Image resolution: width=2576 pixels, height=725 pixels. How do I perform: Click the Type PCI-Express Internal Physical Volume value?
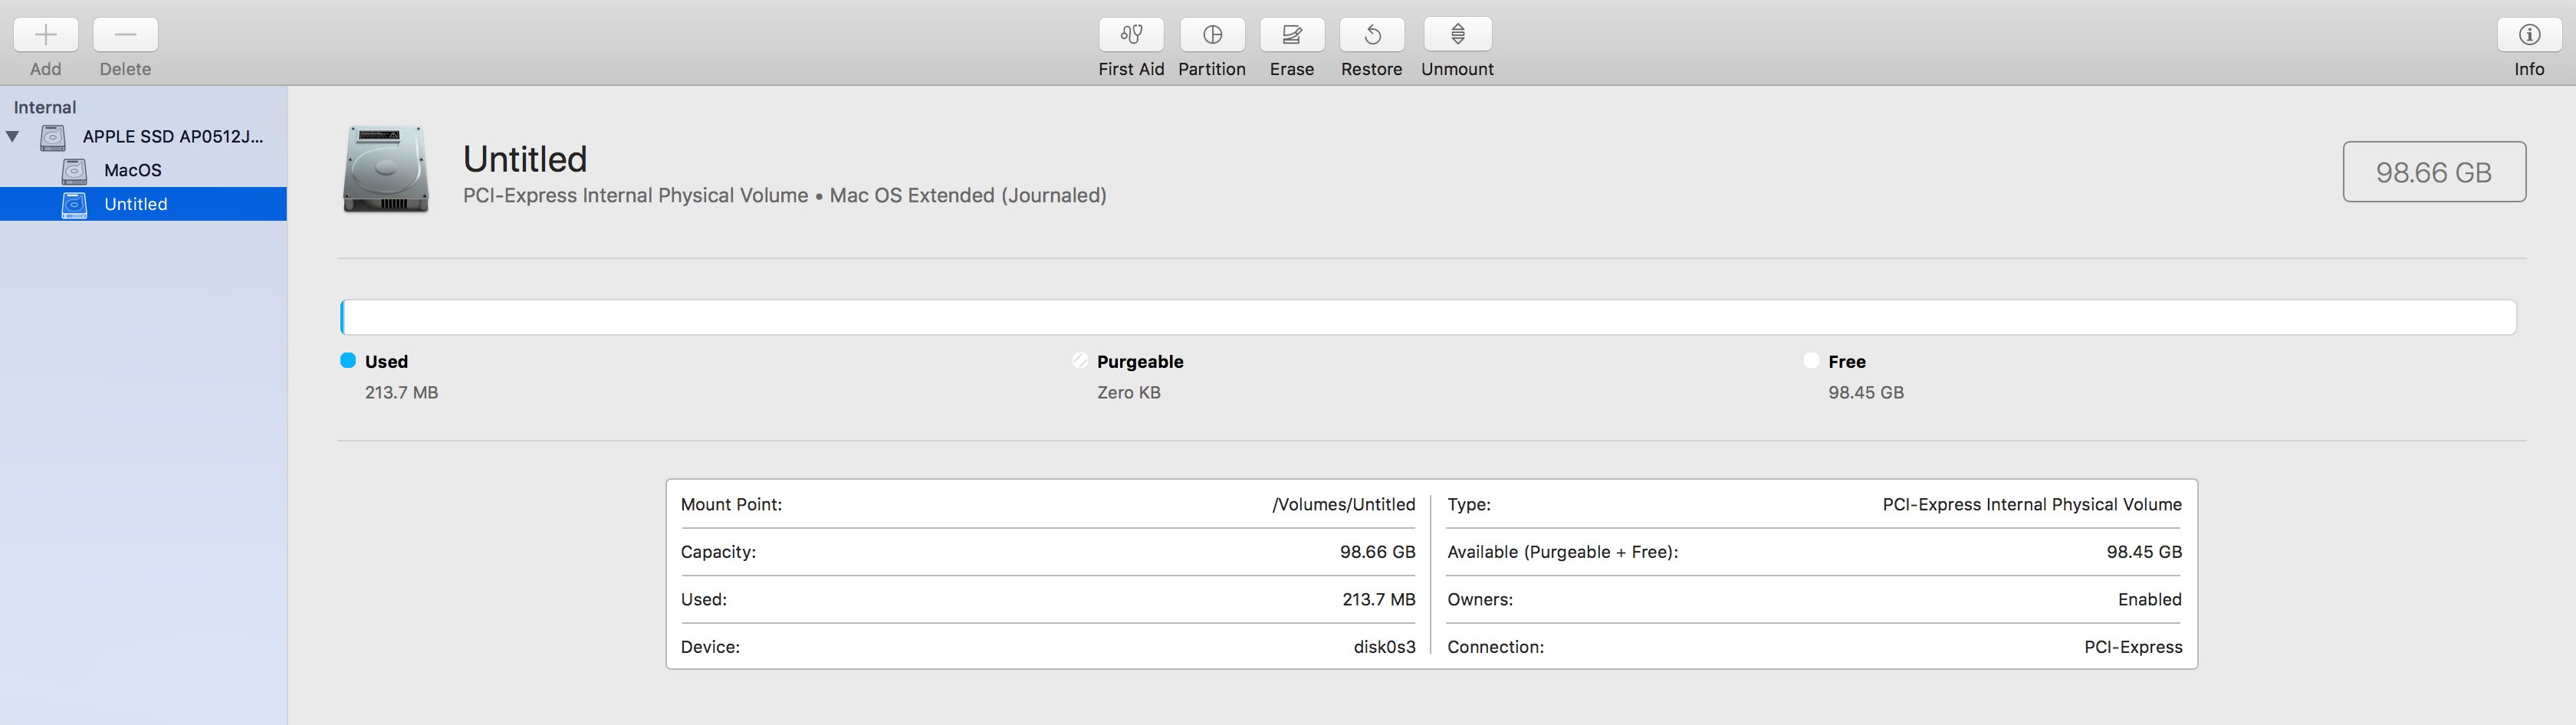point(2032,505)
